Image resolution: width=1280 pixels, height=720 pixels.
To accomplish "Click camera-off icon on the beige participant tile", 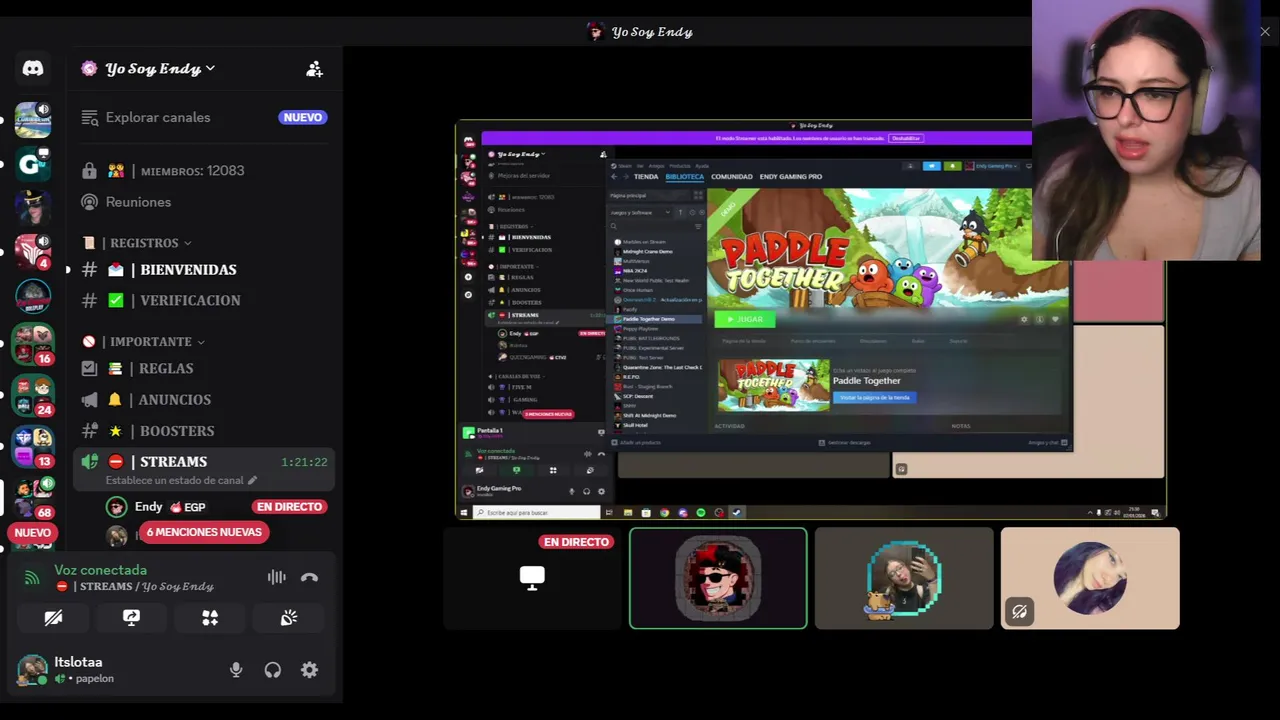I will (x=1019, y=611).
